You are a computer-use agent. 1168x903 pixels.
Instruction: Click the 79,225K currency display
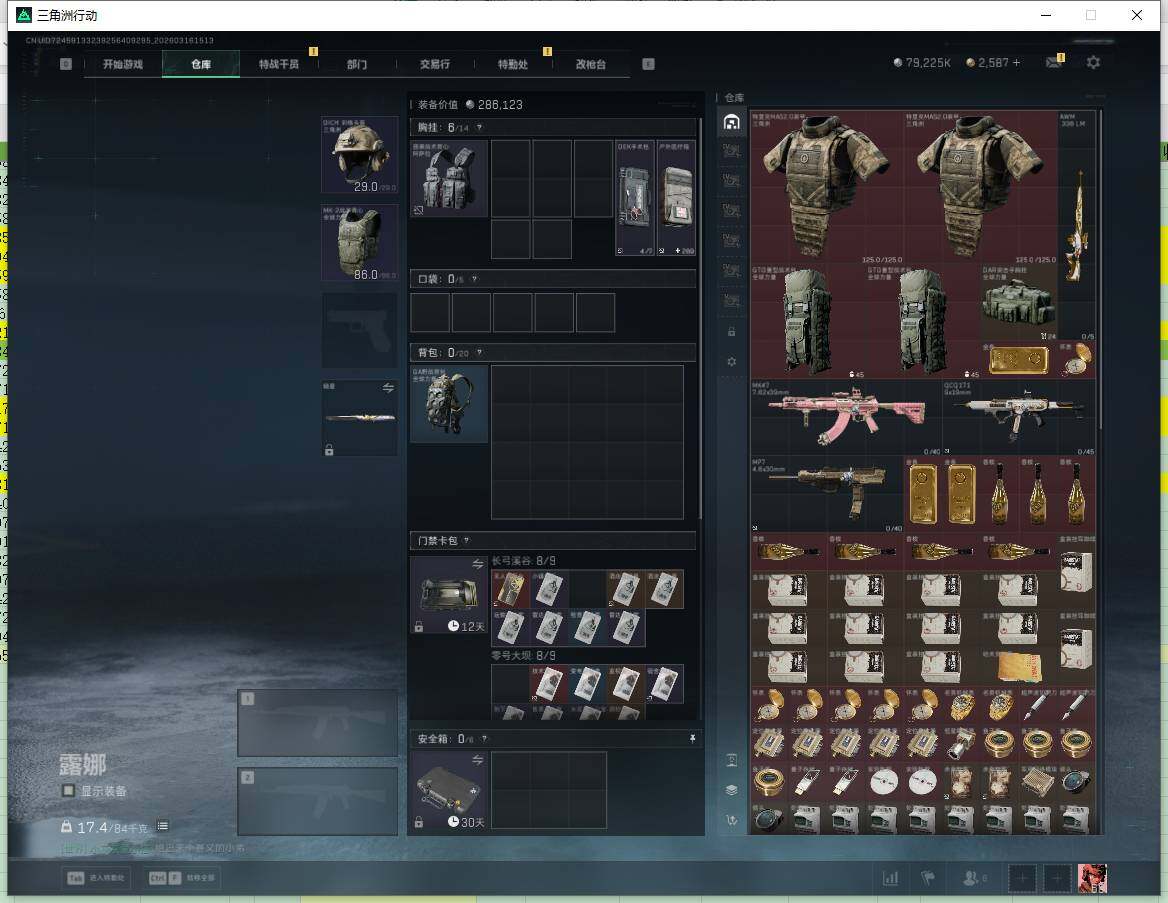tap(921, 63)
